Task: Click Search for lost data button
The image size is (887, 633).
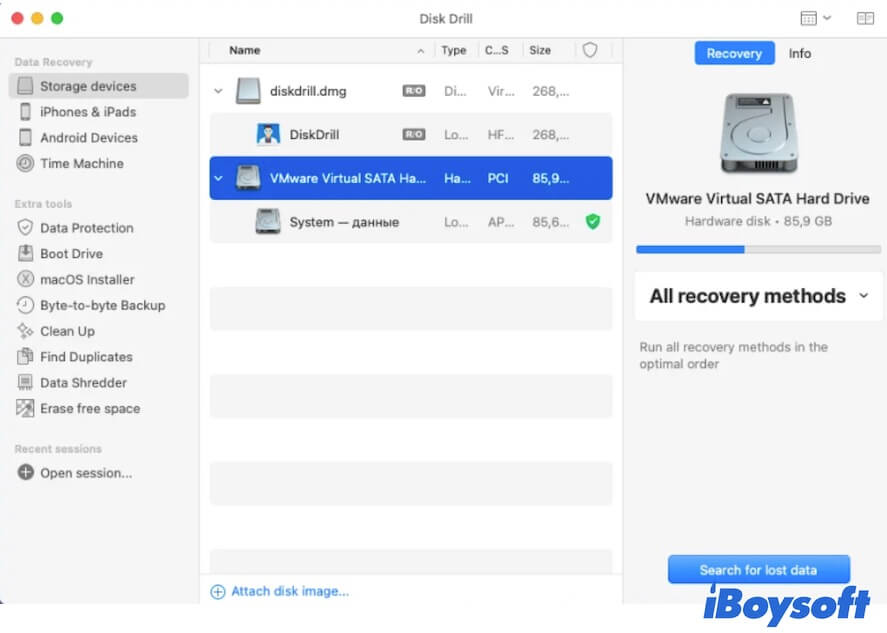Action: click(x=759, y=570)
